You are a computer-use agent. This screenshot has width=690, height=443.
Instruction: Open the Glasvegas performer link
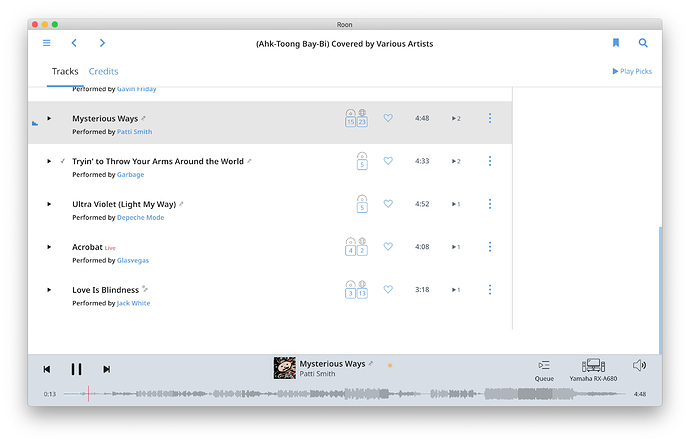133,260
